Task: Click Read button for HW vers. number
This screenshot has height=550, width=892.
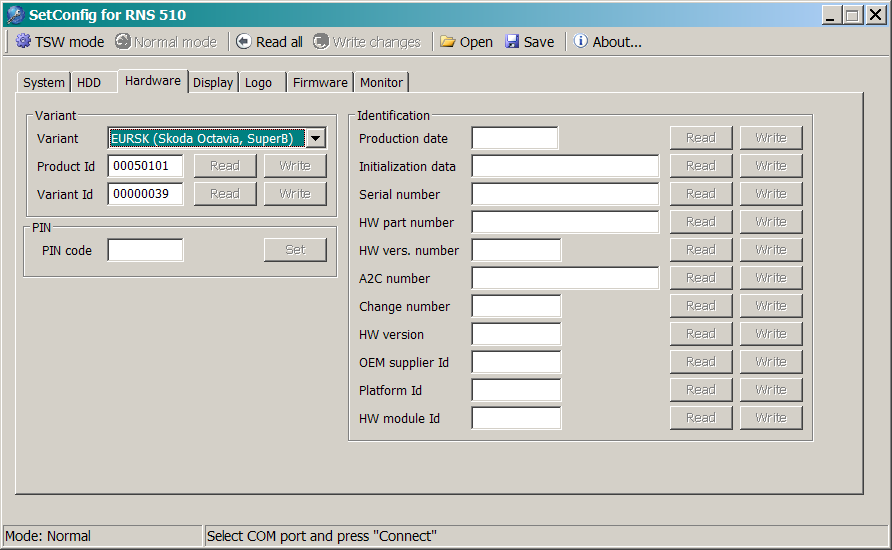Action: (701, 250)
